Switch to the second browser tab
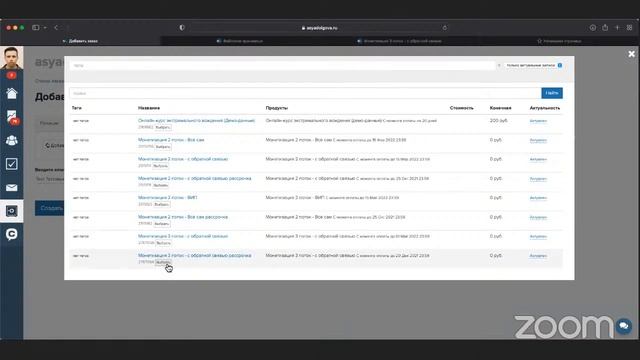The width and height of the screenshot is (640, 360). tap(240, 41)
